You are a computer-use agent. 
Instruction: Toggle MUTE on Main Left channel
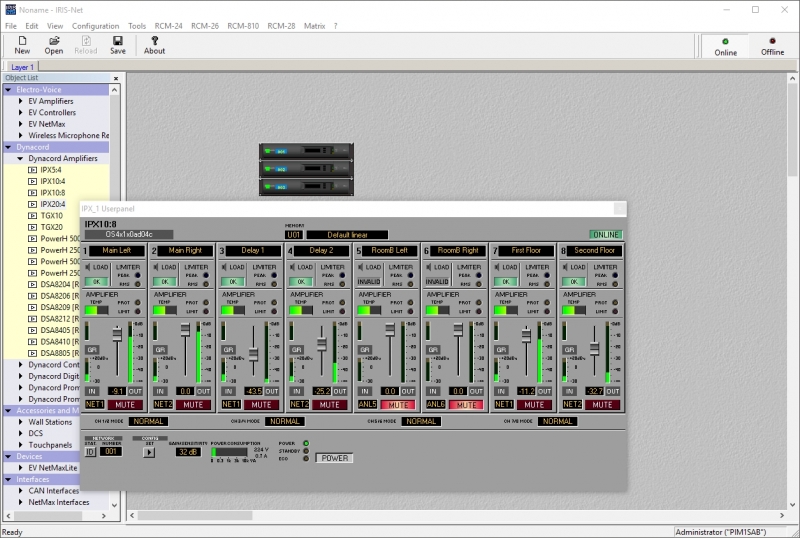(125, 405)
